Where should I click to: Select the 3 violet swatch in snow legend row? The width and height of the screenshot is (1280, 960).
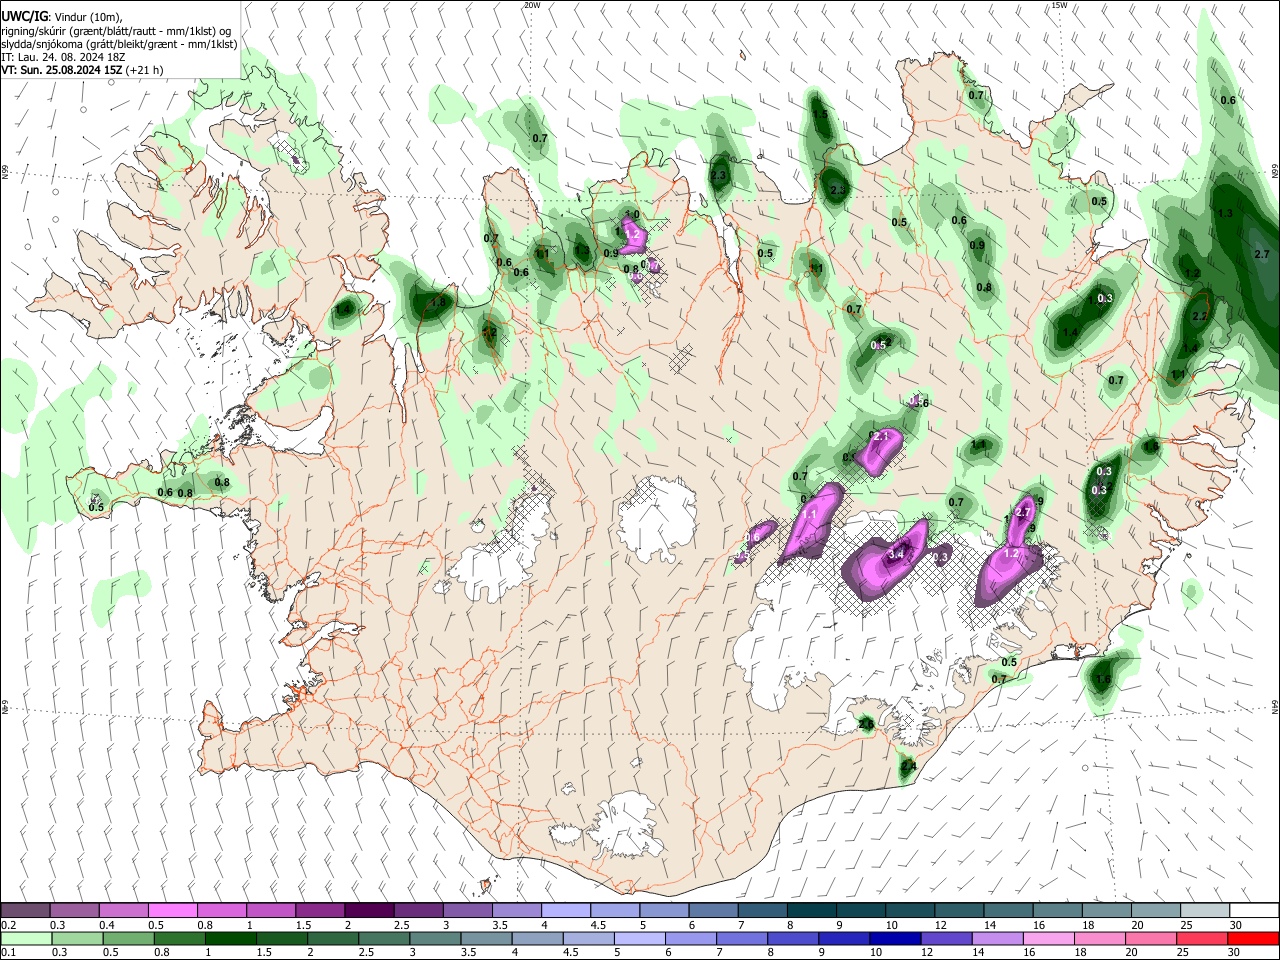click(x=468, y=910)
